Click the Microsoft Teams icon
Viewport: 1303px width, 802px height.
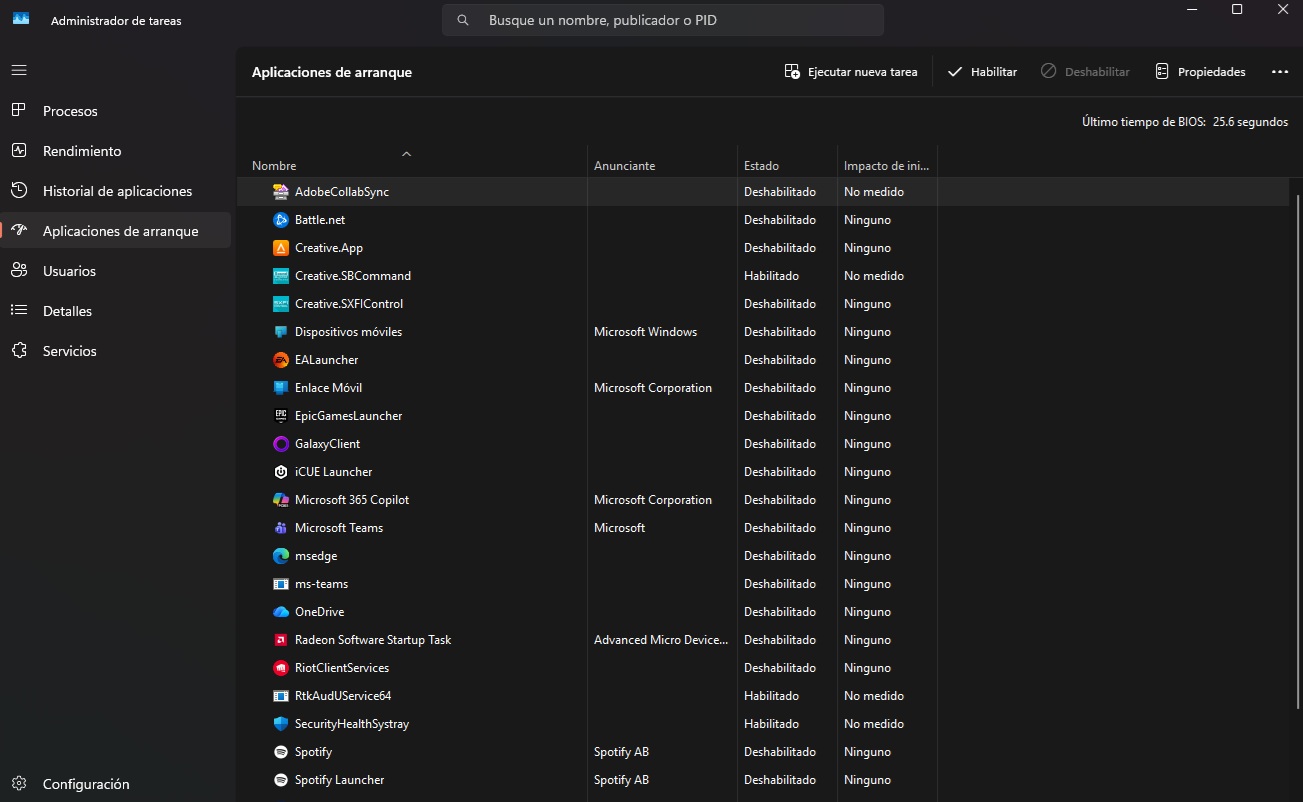pos(280,527)
